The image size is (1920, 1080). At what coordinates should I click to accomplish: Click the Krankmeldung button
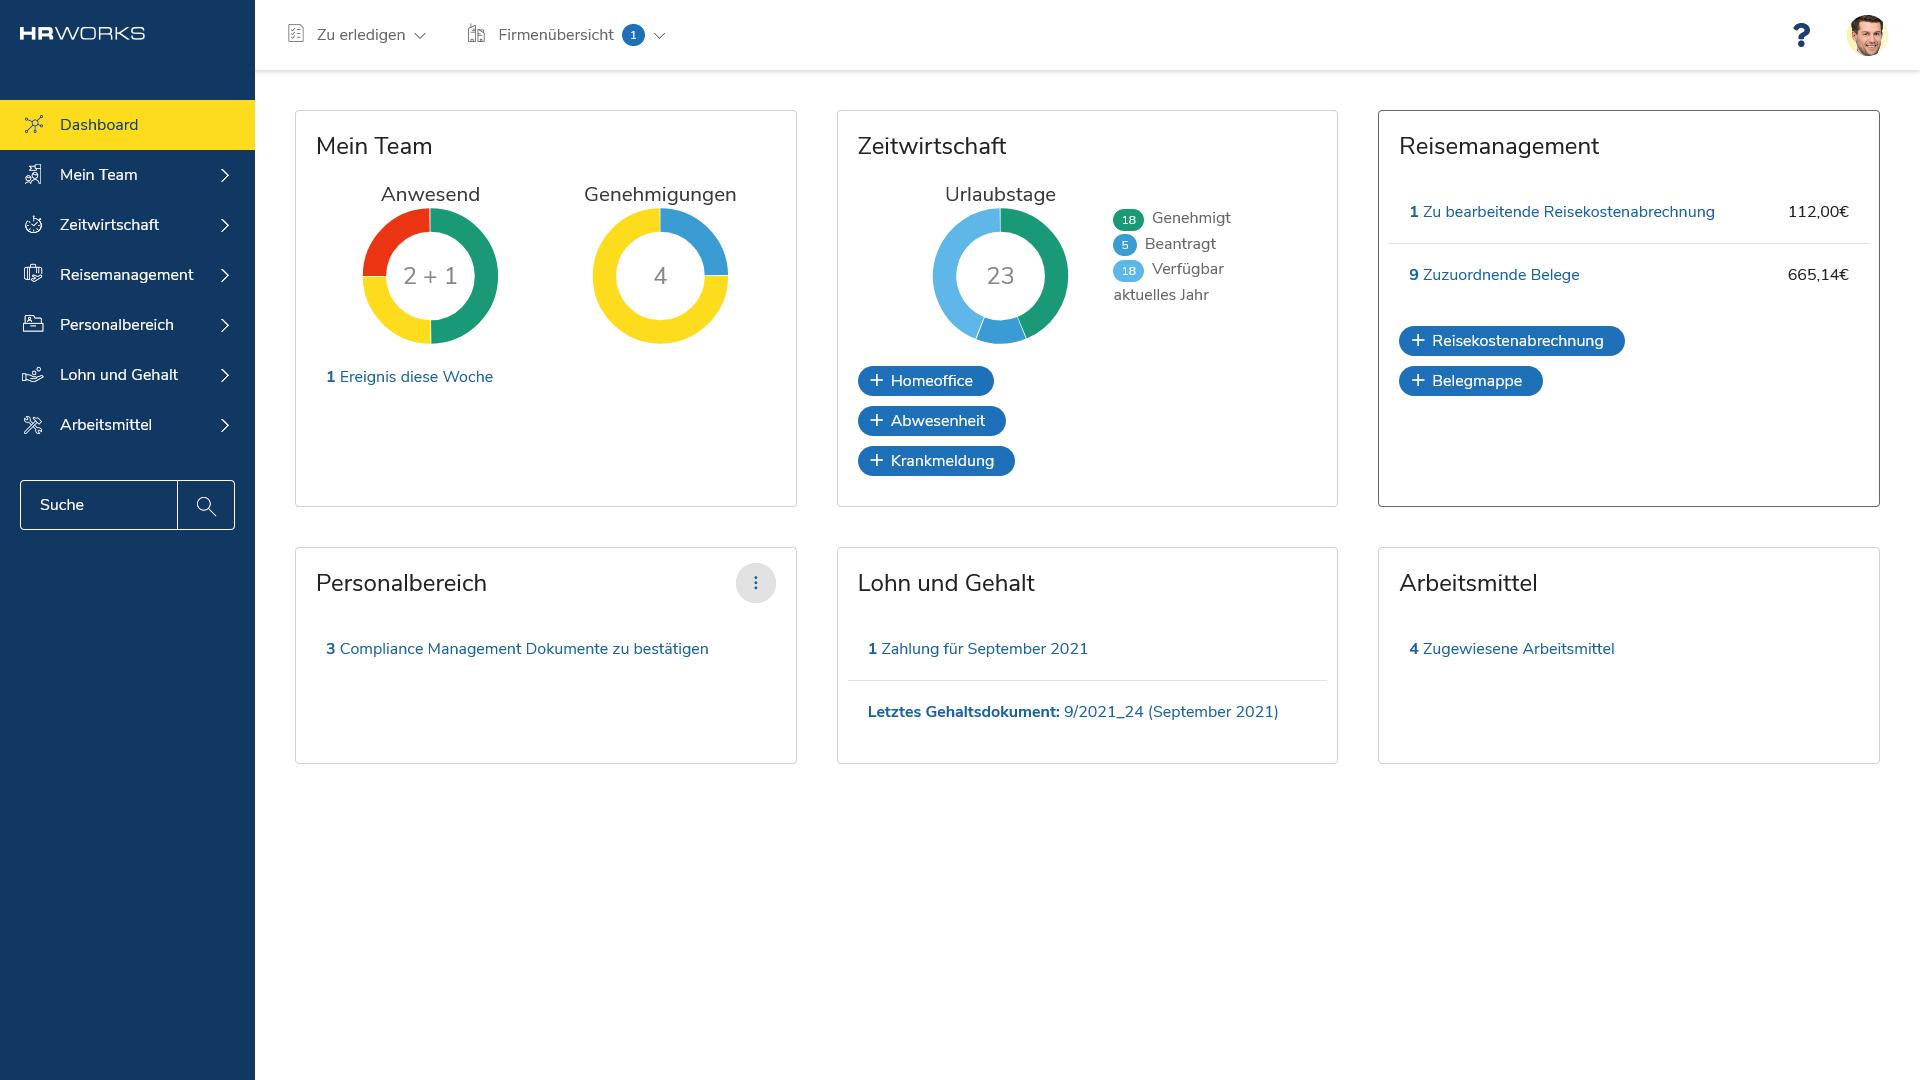tap(936, 460)
